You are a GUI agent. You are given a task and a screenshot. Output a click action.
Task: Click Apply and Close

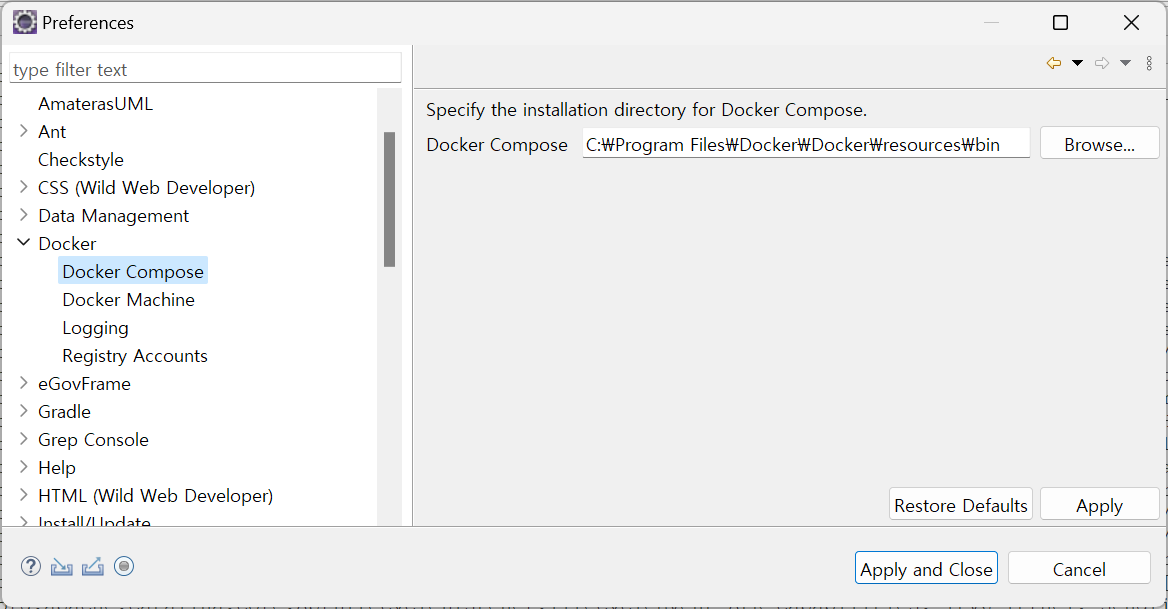pyautogui.click(x=926, y=568)
